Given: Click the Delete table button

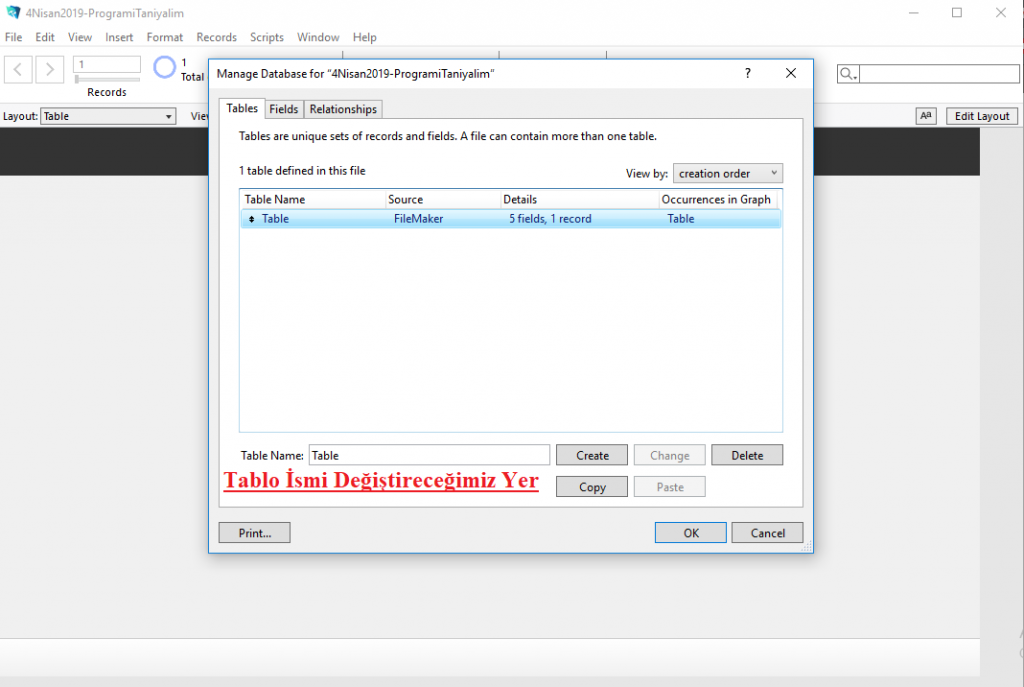Looking at the screenshot, I should click(x=747, y=455).
